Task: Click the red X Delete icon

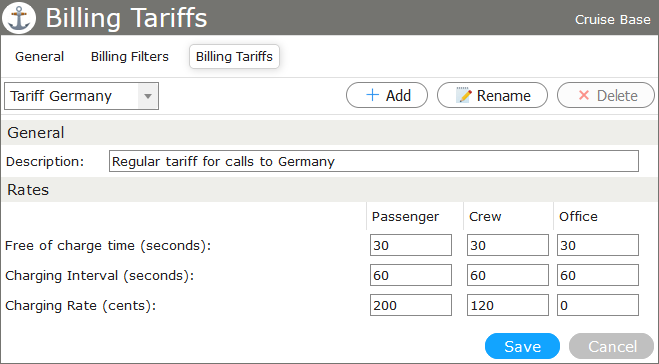Action: pos(584,95)
